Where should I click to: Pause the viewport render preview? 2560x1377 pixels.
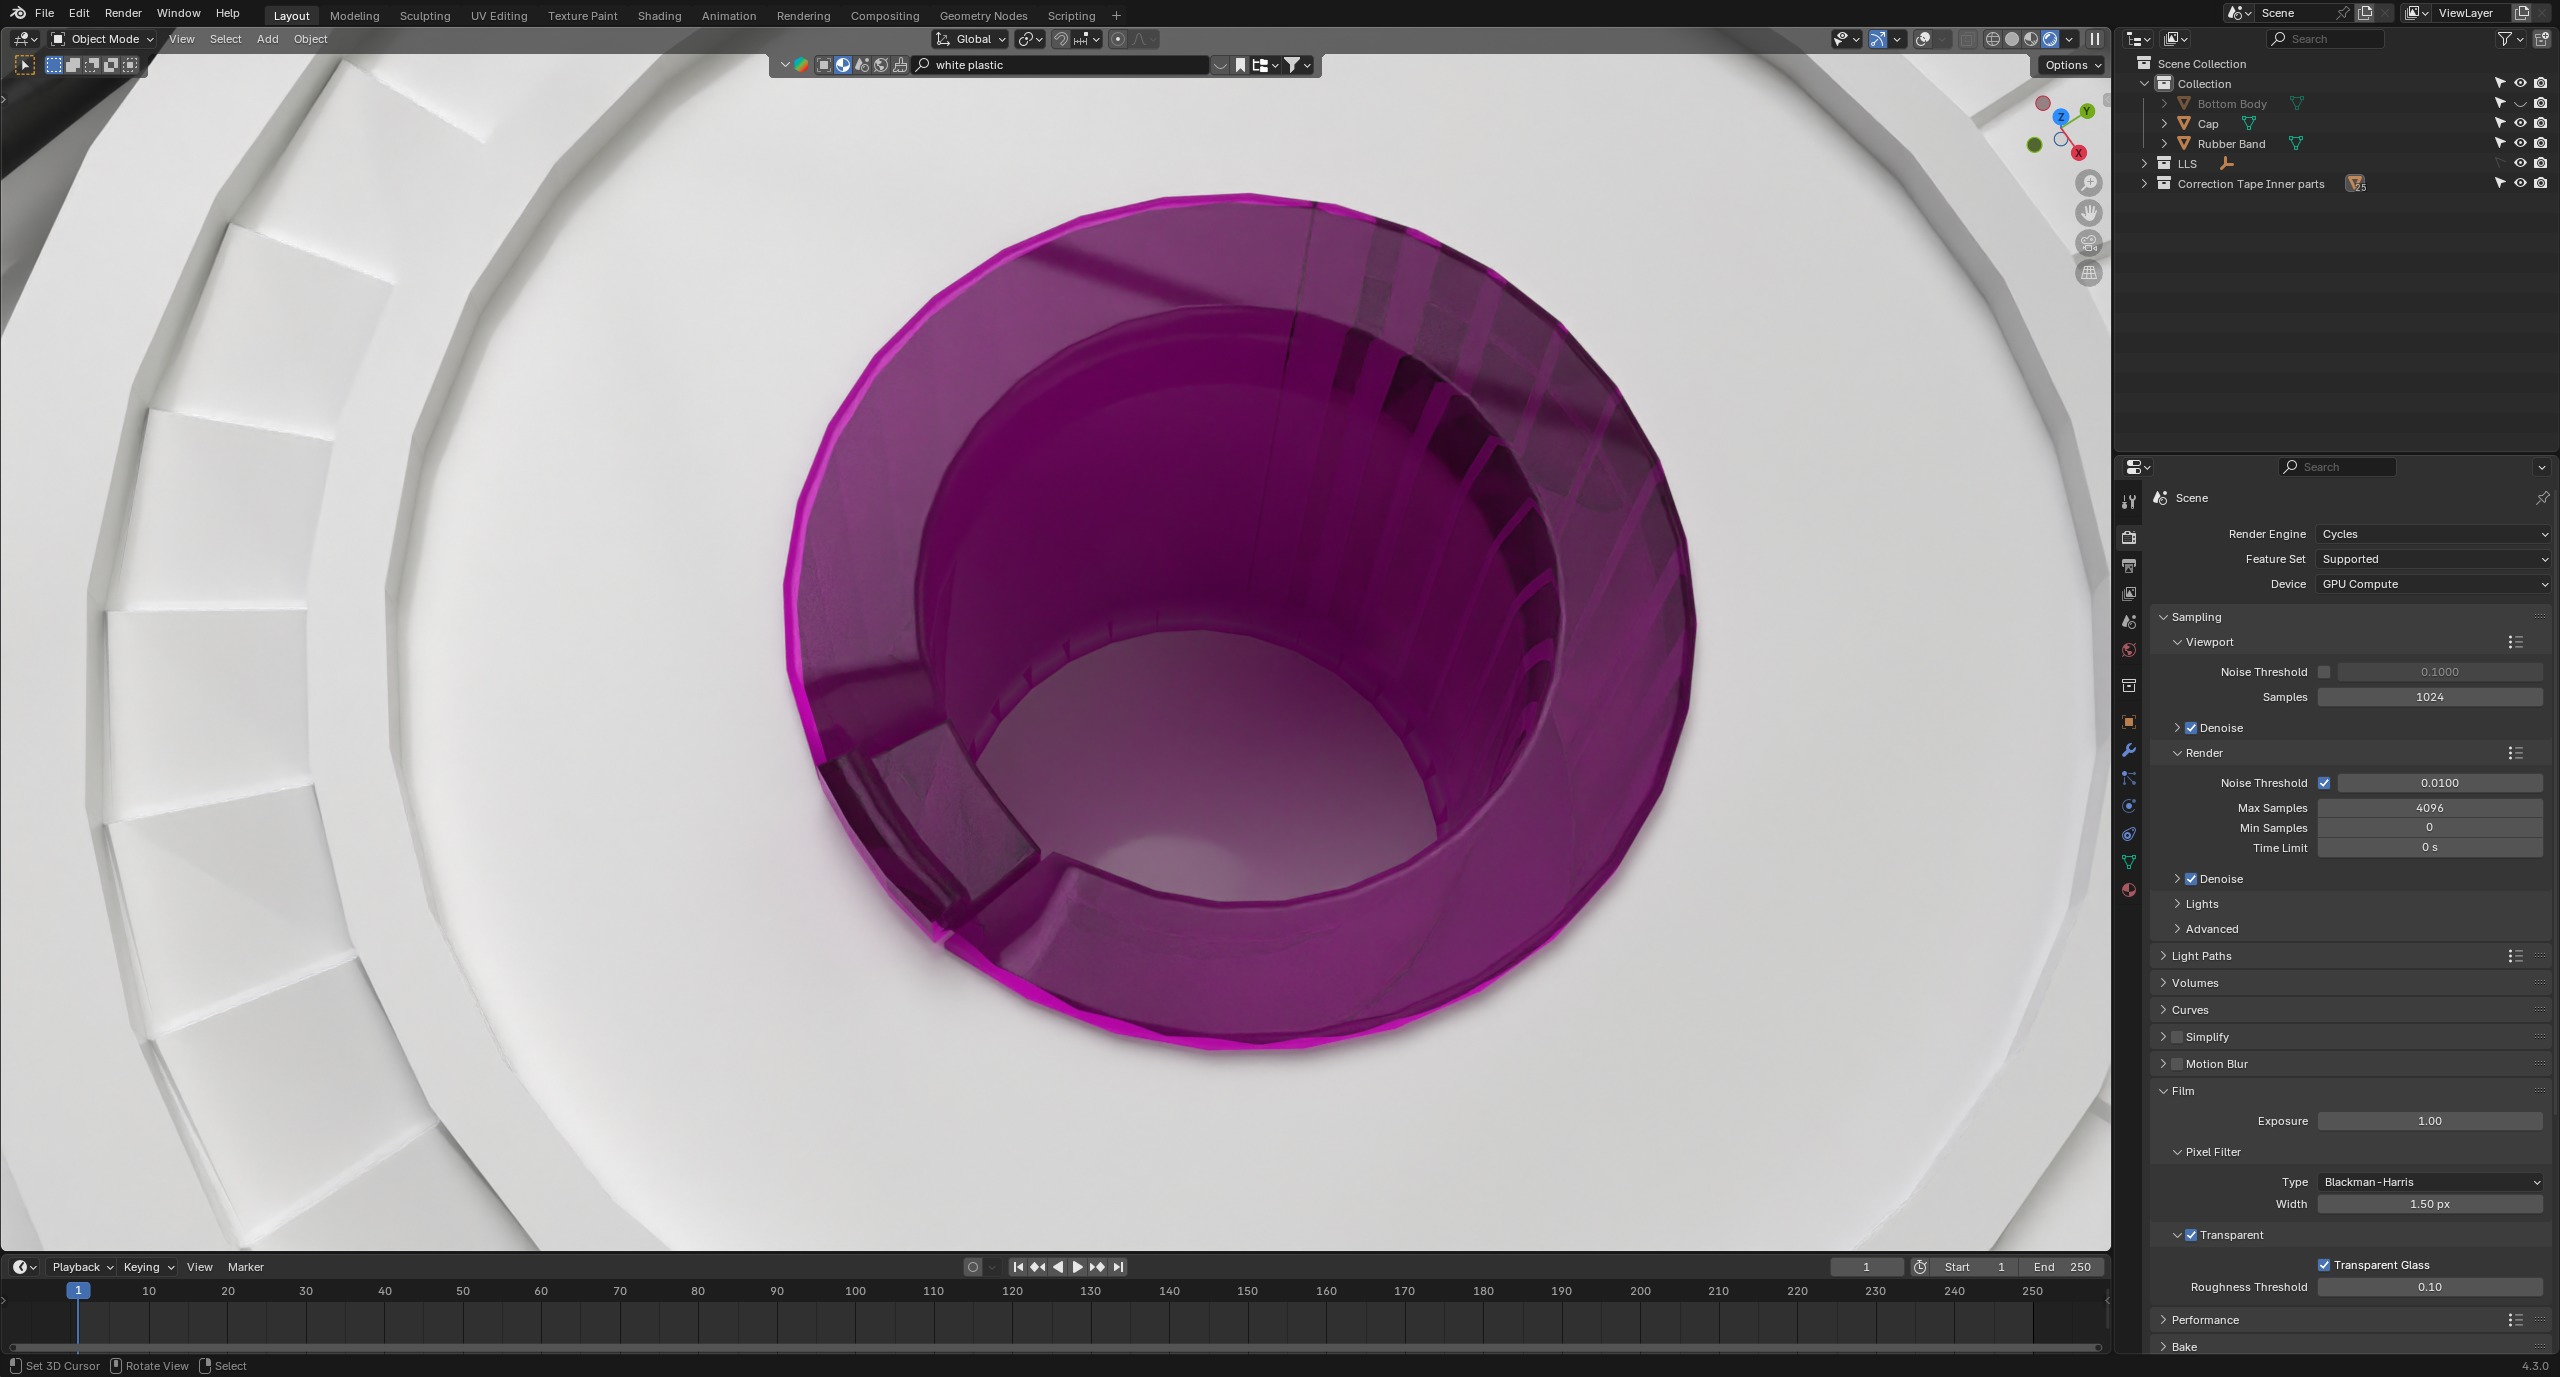pos(2095,39)
